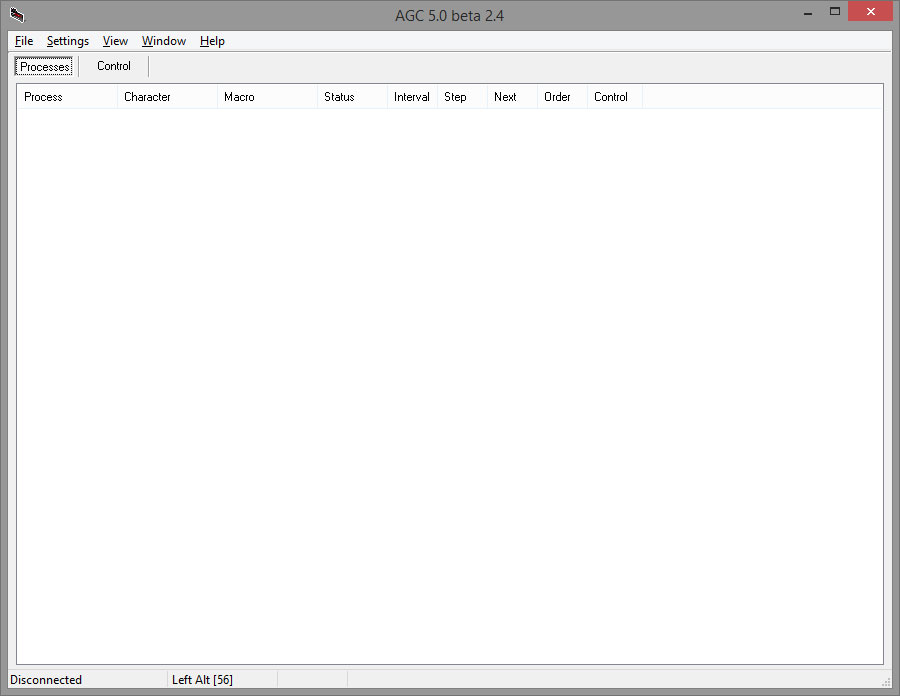Click the AGC app icon in title bar

click(17, 15)
